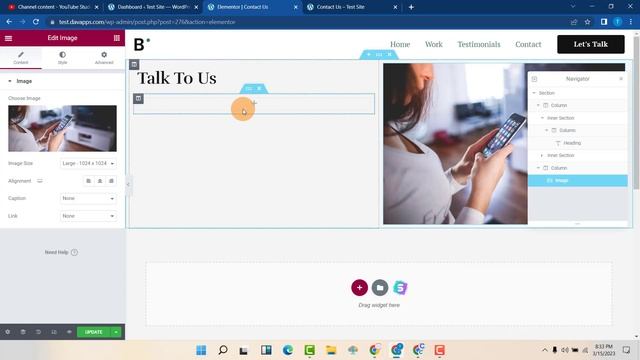The height and width of the screenshot is (360, 640).
Task: Open Windows taskbar search
Action: click(223, 350)
